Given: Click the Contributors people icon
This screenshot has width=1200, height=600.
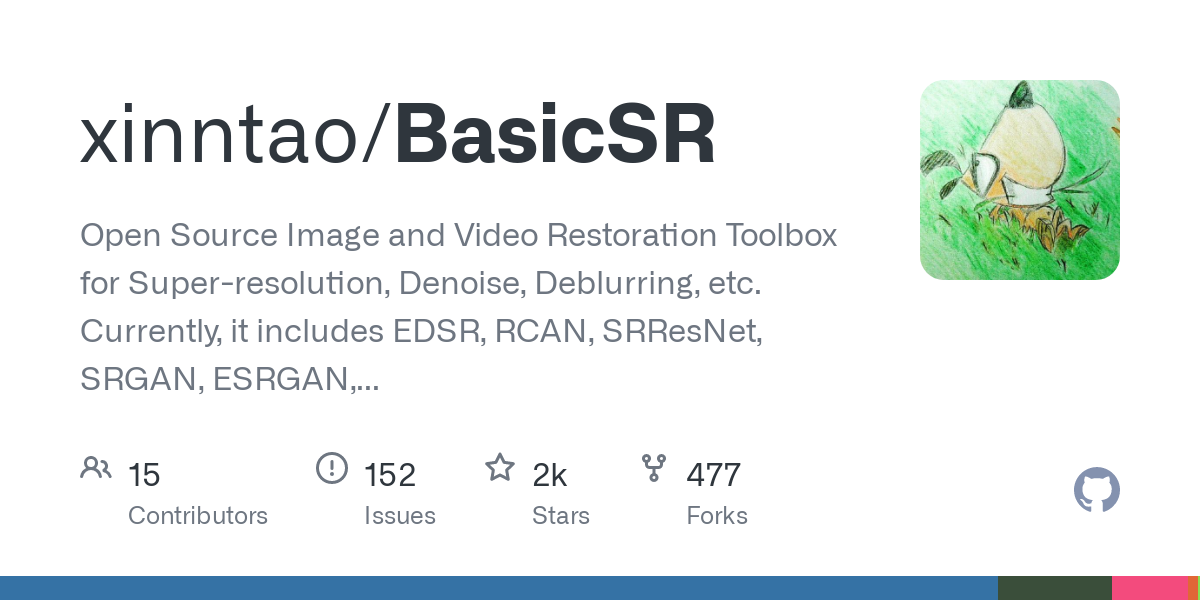Looking at the screenshot, I should click(x=96, y=467).
